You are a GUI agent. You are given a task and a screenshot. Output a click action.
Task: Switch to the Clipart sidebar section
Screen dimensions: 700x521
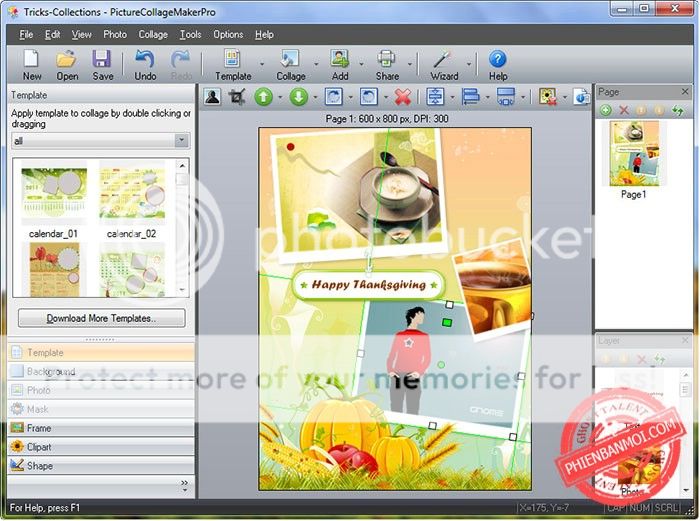[x=101, y=446]
